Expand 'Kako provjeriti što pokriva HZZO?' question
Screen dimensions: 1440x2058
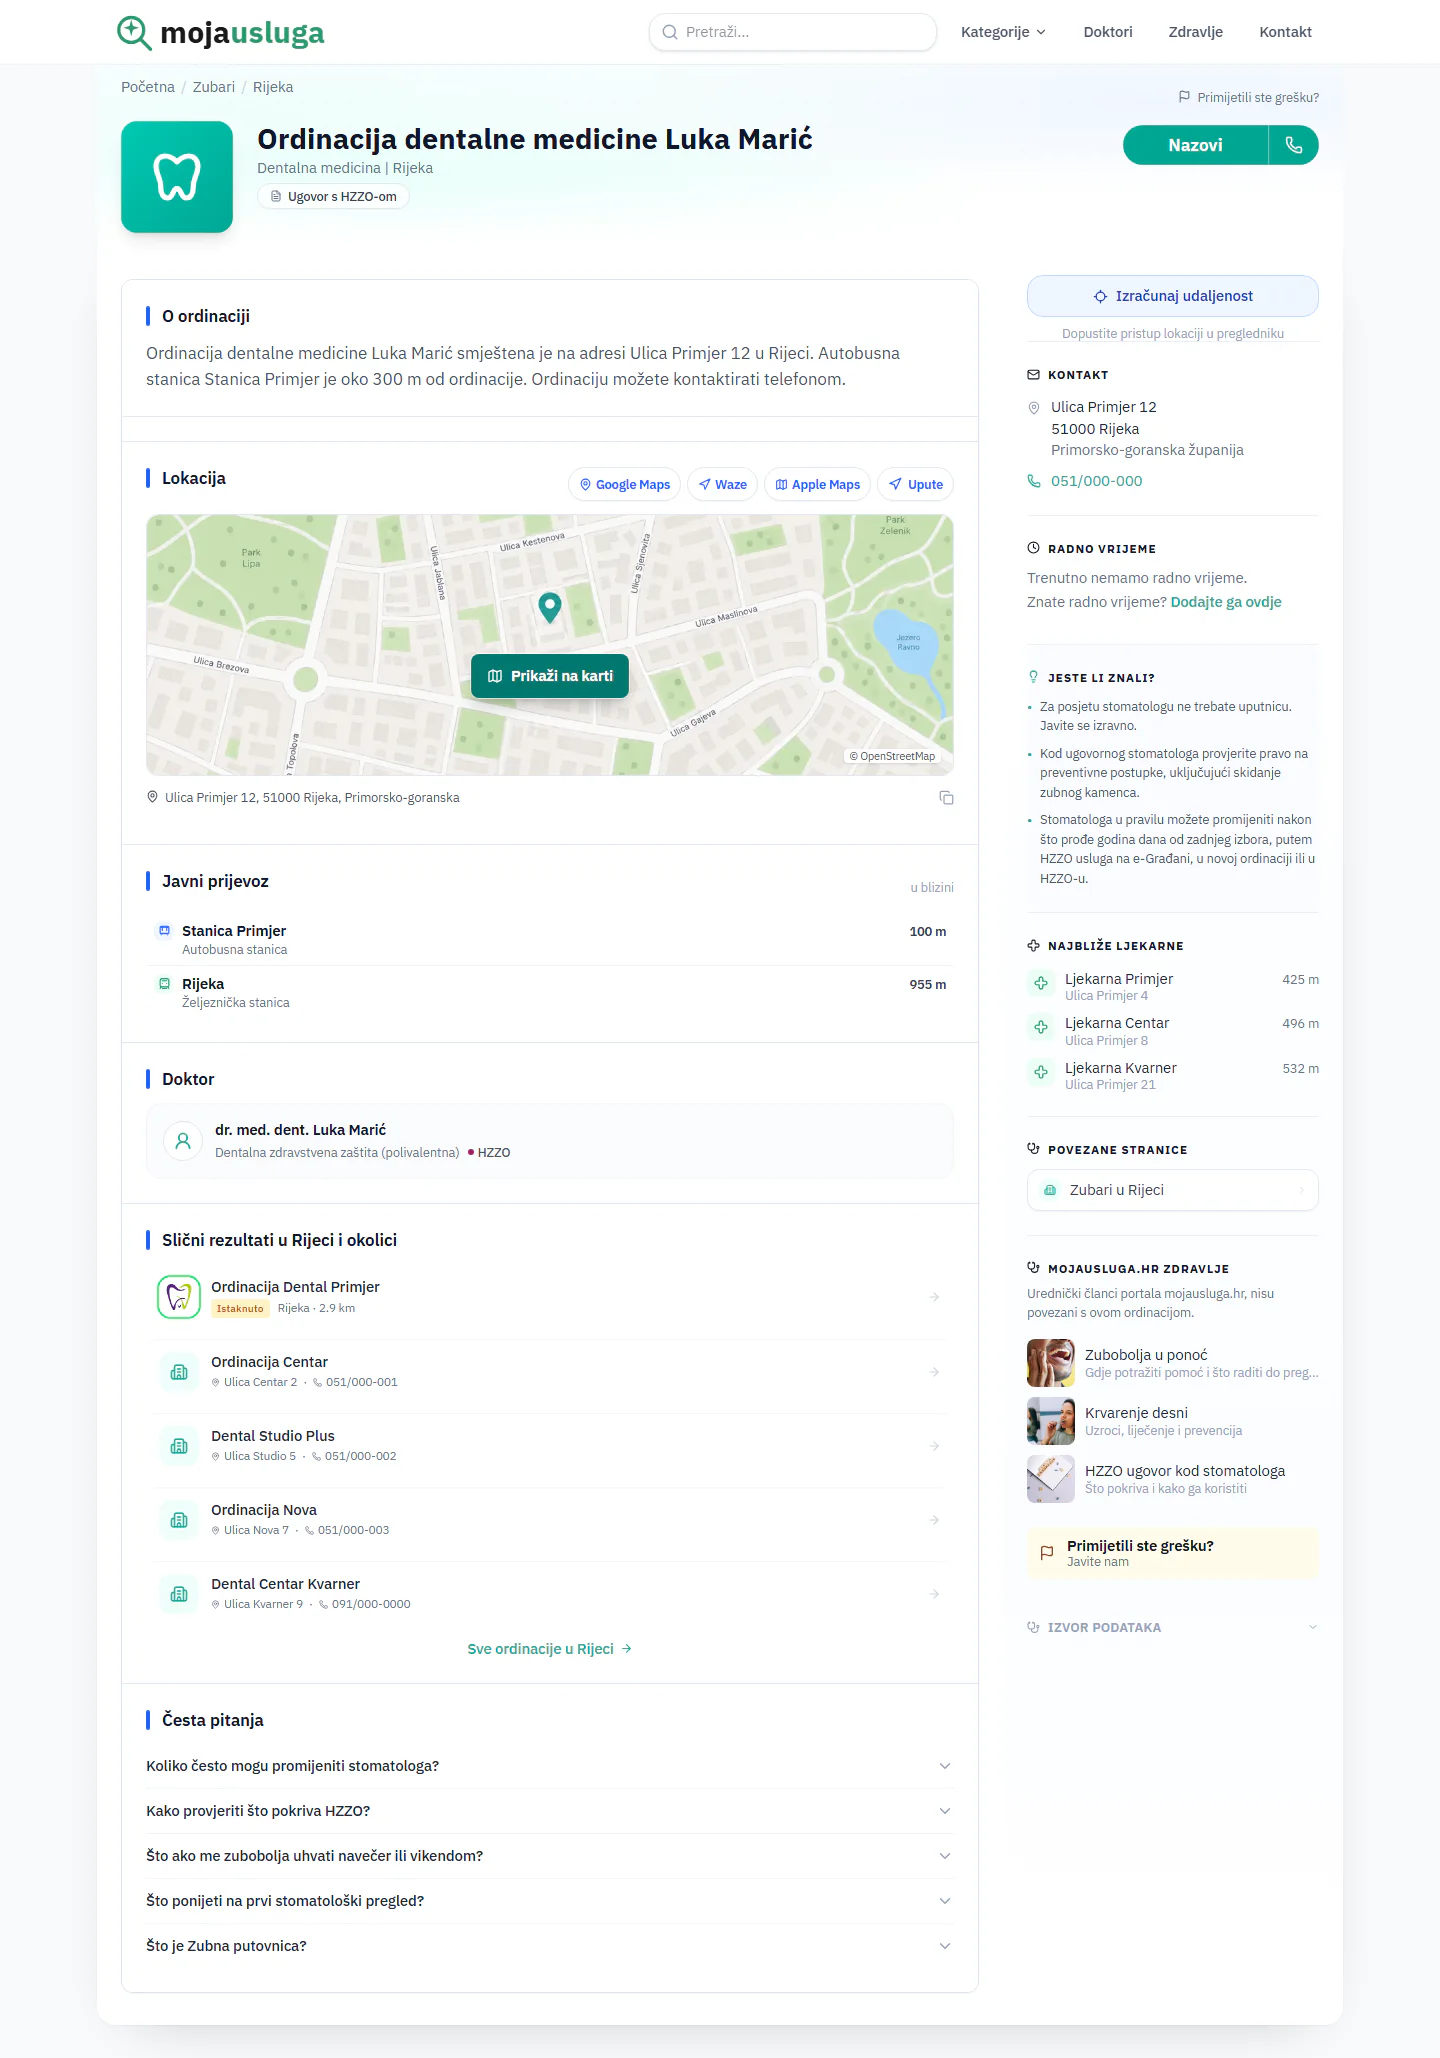[550, 1811]
